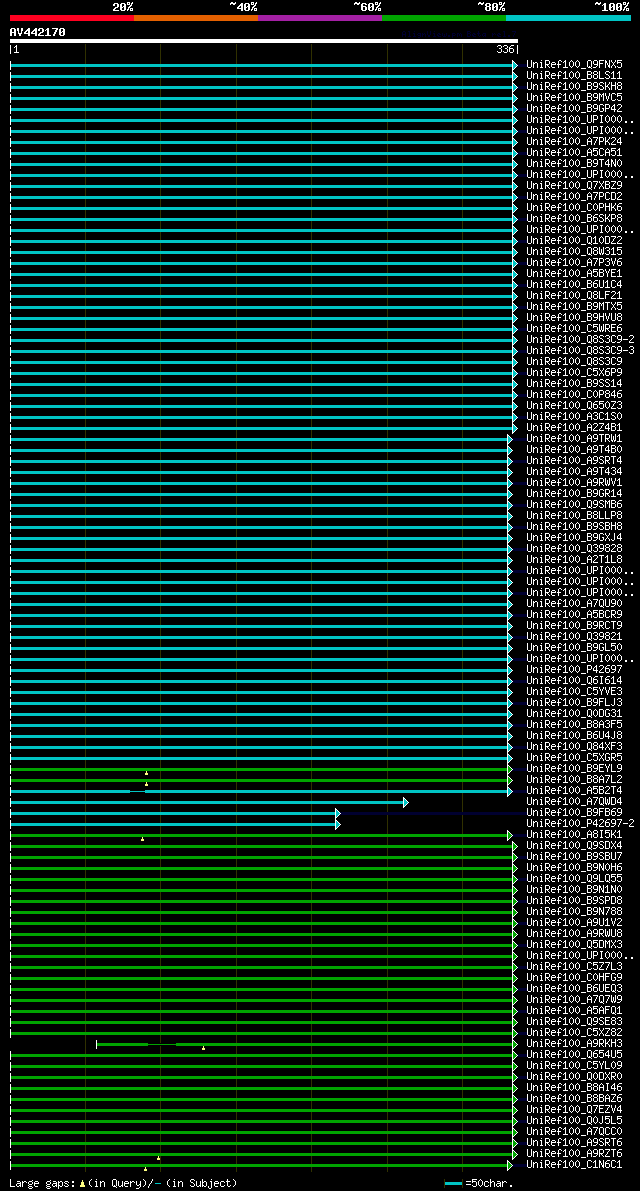Click the UniRef100_B9MVC5 label

tap(574, 97)
